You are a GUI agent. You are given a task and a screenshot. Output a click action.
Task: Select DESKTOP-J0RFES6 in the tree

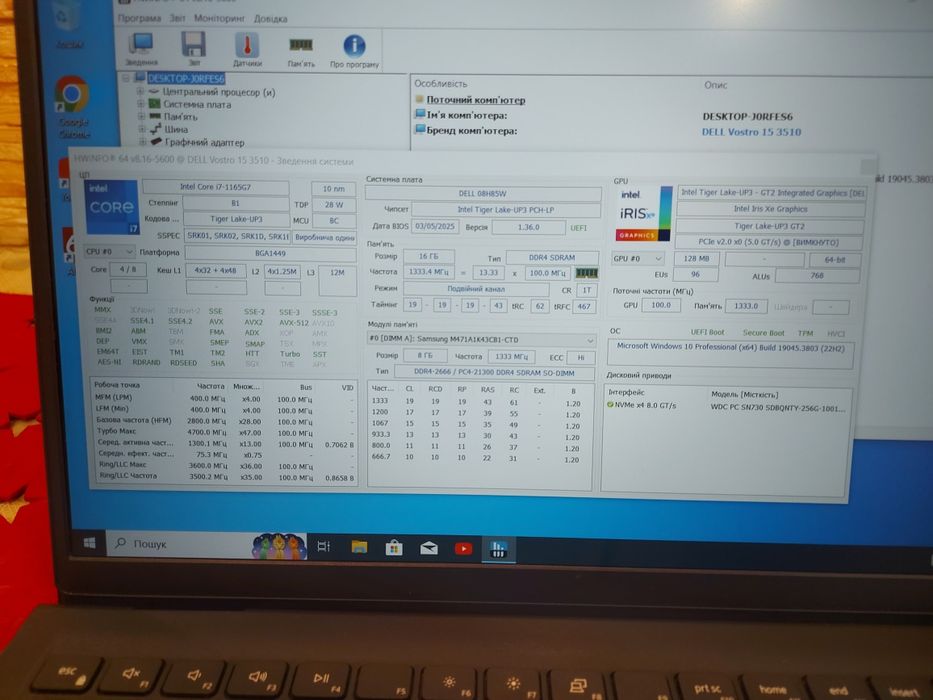(186, 79)
